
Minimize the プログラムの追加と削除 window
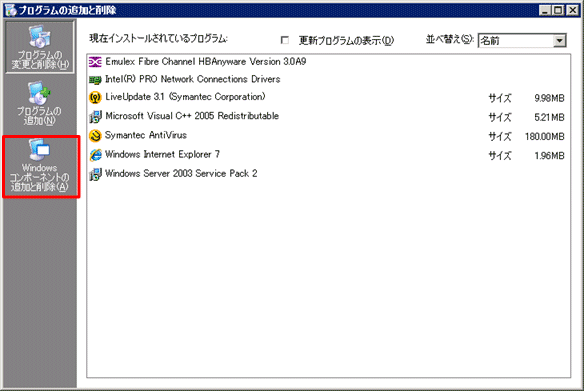(x=545, y=10)
